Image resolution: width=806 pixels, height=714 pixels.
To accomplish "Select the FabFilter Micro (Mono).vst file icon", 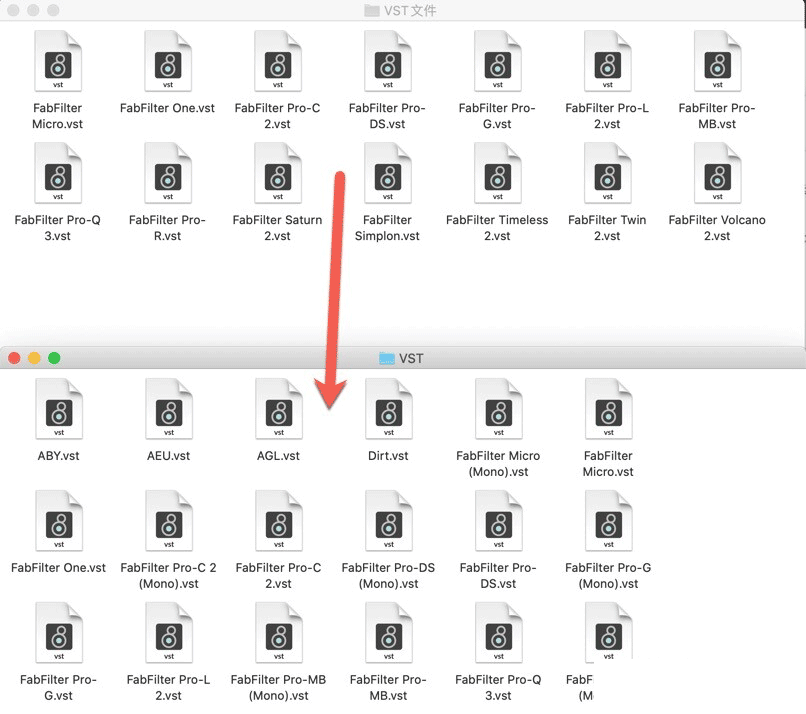I will [x=499, y=409].
